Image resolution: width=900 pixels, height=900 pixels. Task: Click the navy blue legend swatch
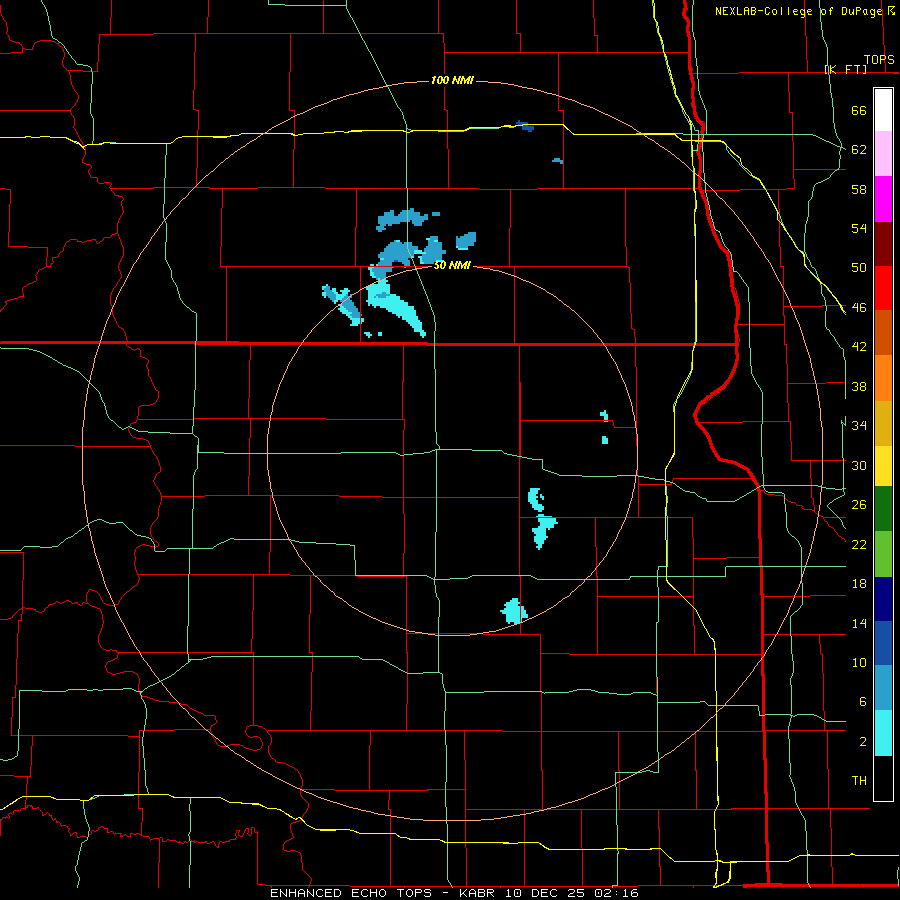point(883,599)
